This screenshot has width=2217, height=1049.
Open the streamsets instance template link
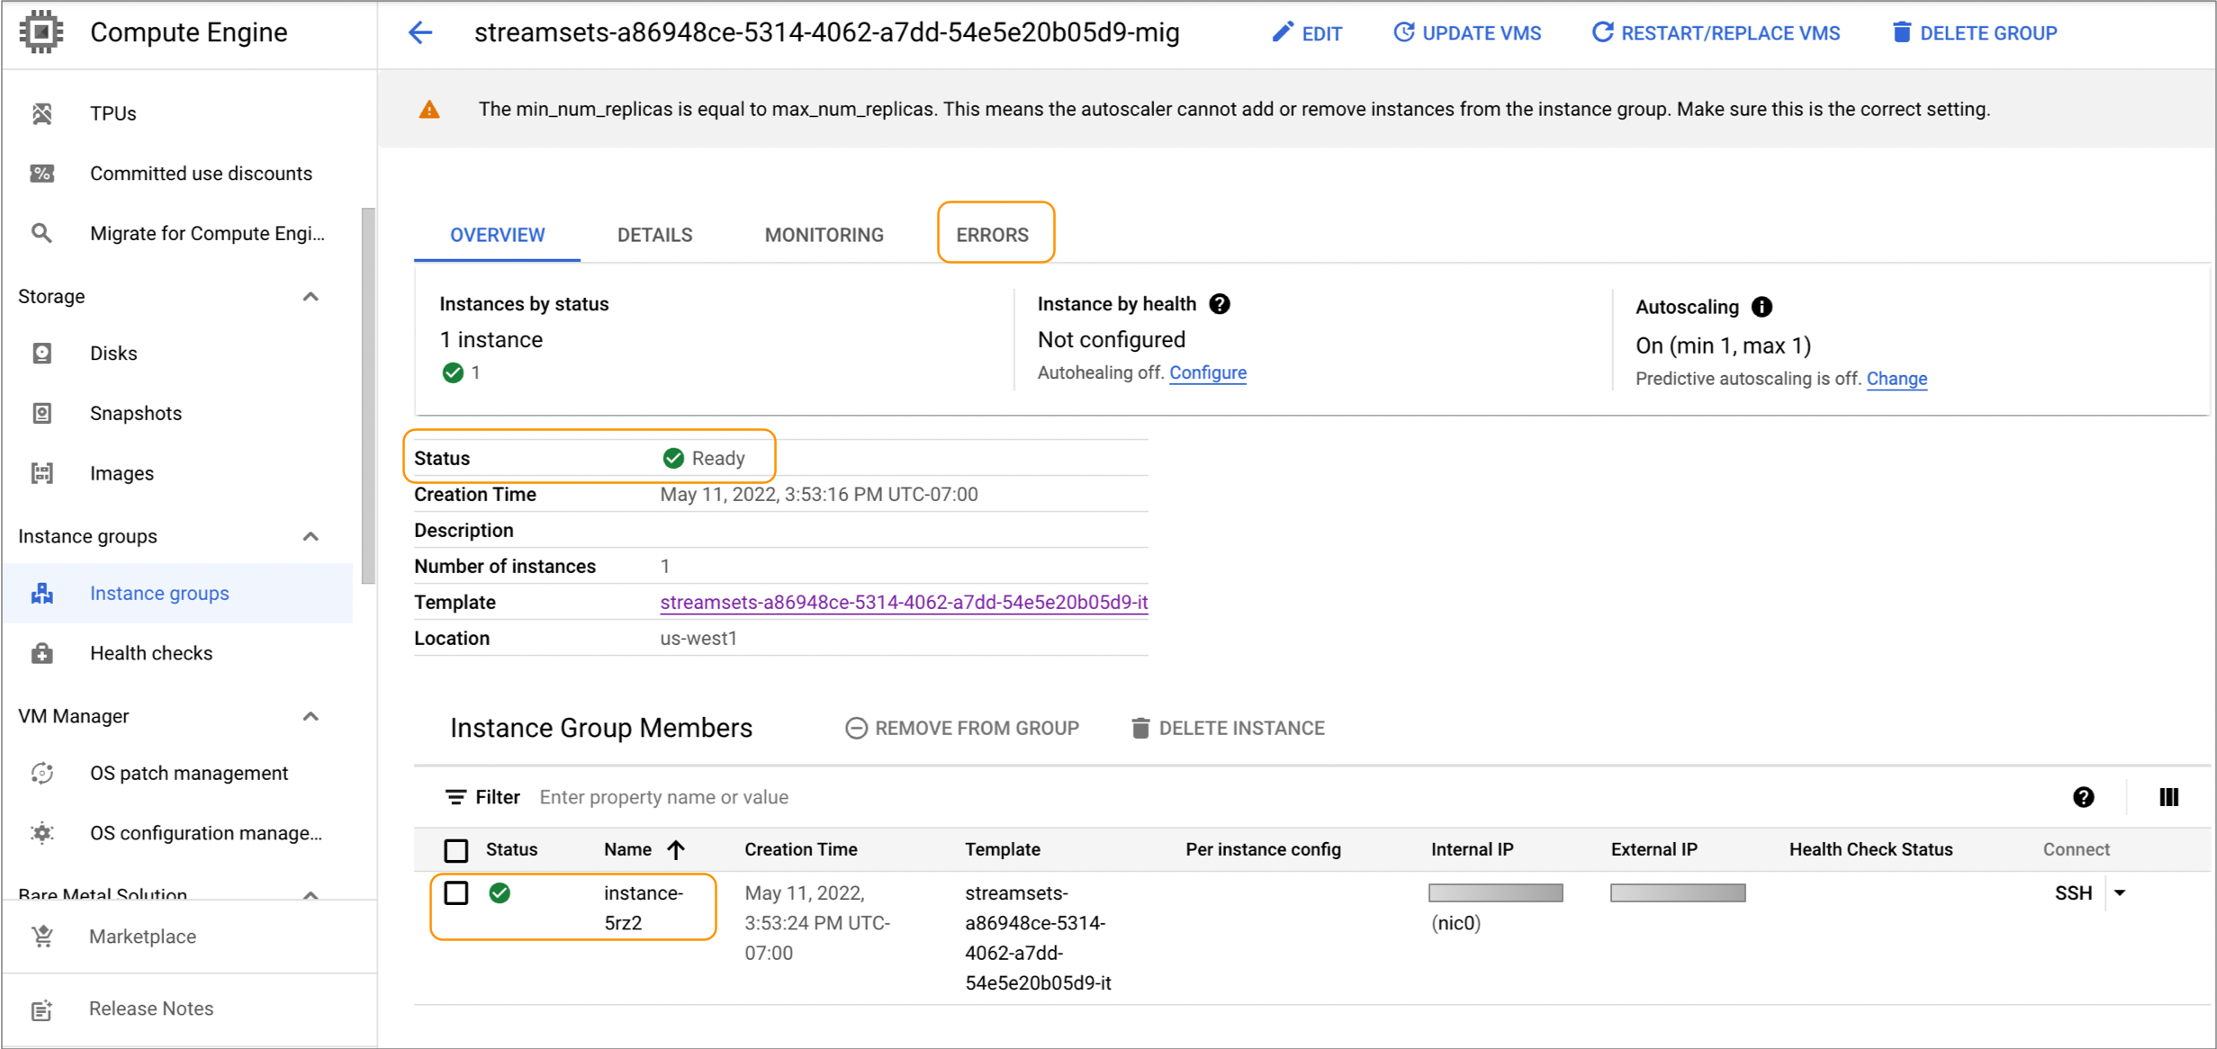(x=904, y=602)
